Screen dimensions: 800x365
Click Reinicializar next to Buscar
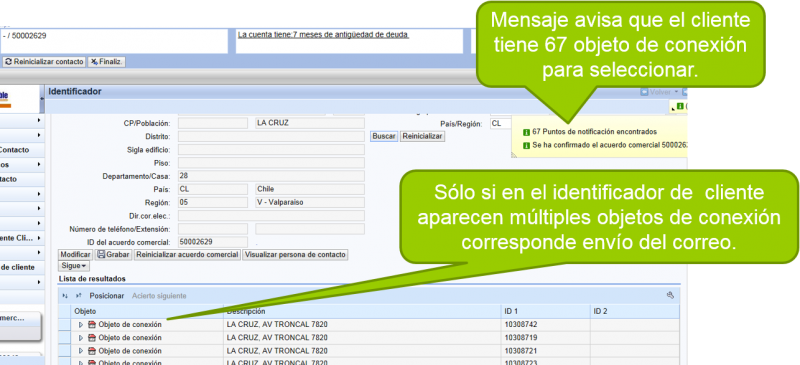point(422,137)
